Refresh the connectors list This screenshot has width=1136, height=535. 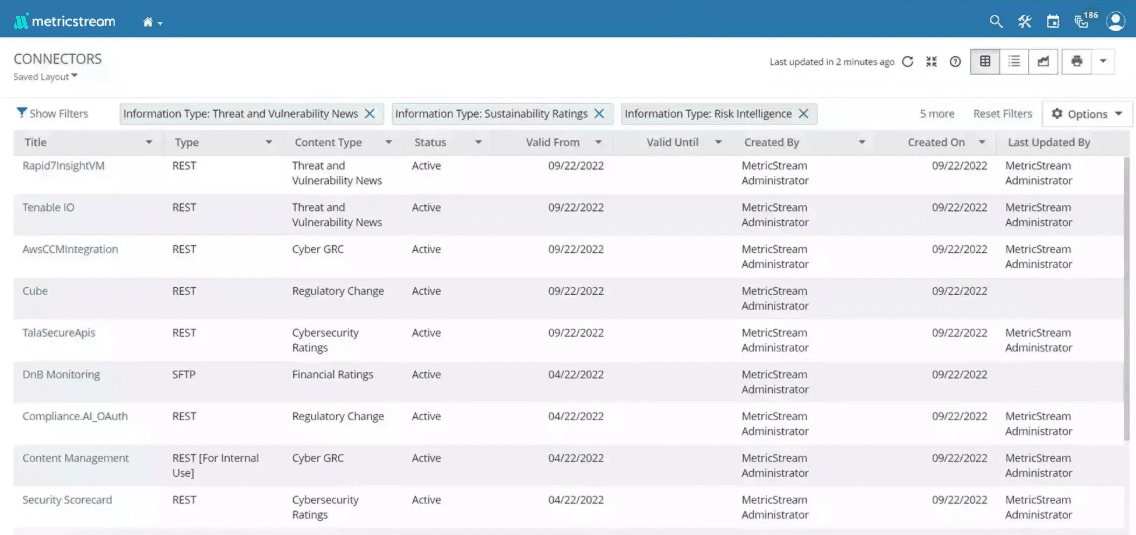(907, 62)
